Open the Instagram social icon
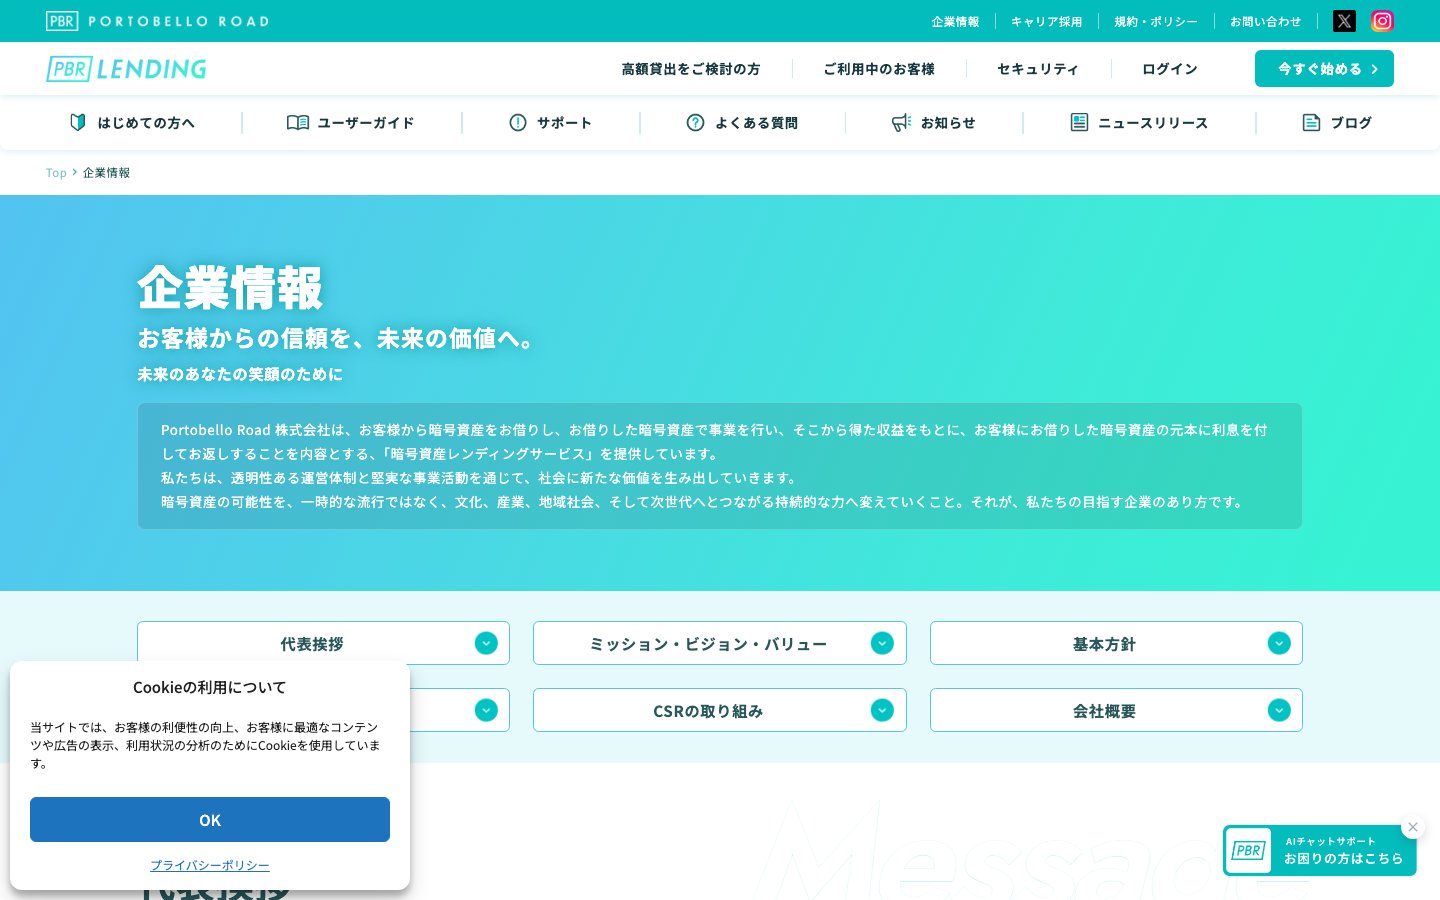The image size is (1440, 900). 1382,21
